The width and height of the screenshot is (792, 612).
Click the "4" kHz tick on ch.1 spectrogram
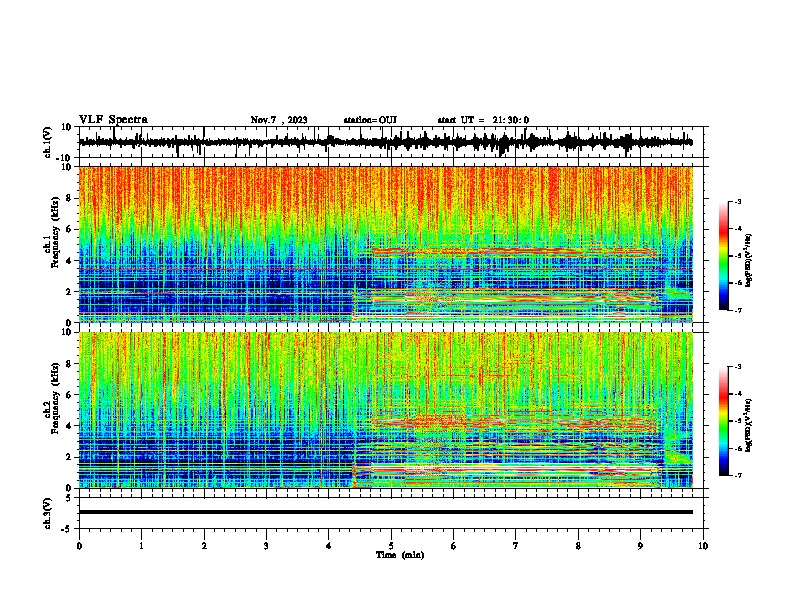(x=70, y=261)
